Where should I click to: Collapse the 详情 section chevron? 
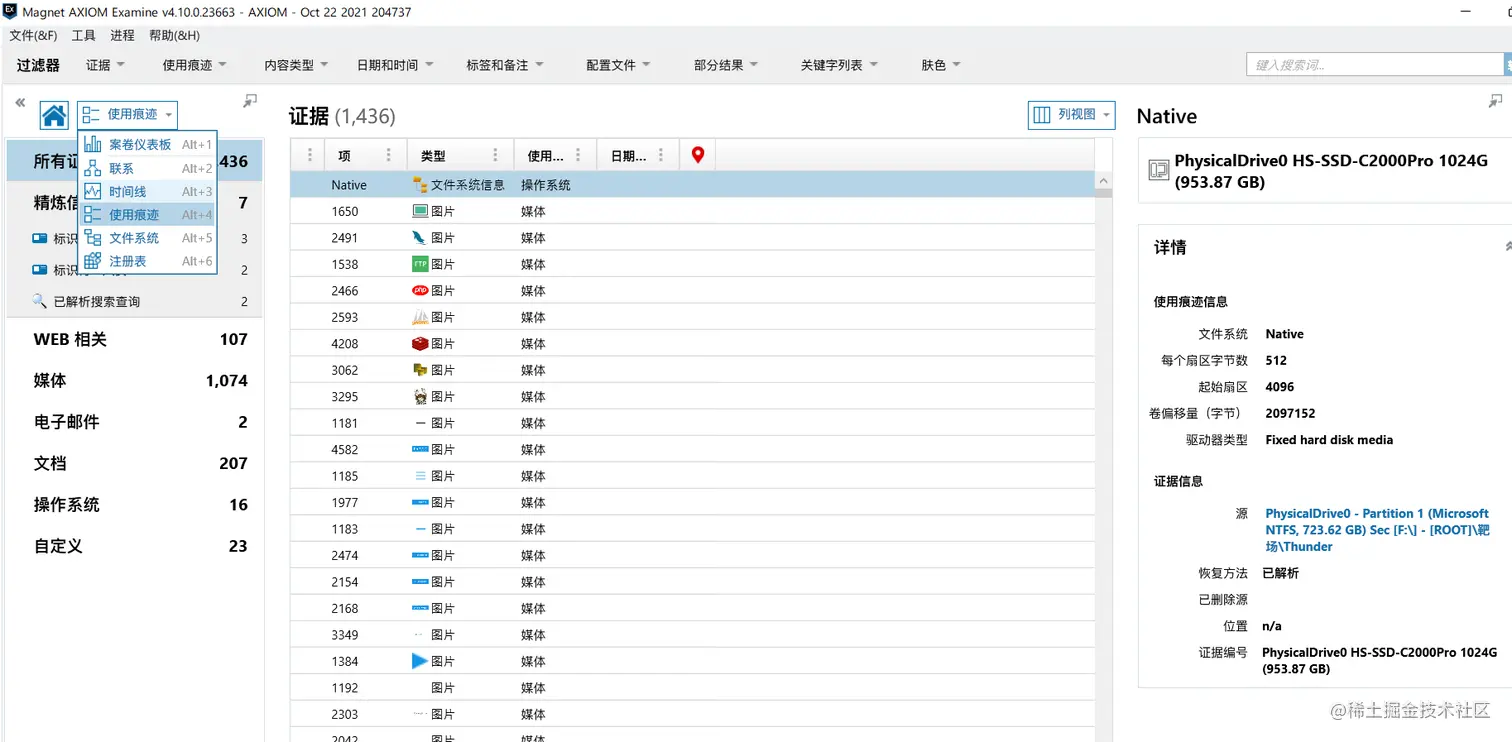1508,246
